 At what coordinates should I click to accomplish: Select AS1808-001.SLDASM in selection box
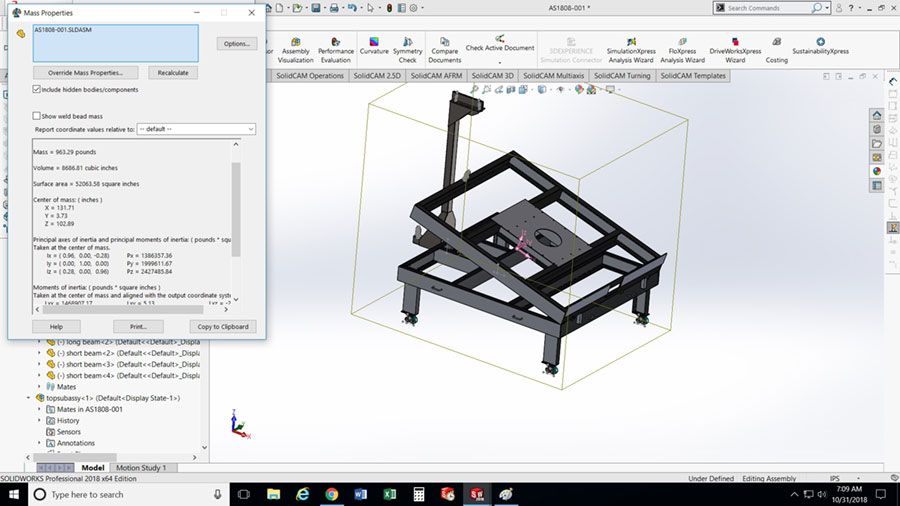click(63, 29)
